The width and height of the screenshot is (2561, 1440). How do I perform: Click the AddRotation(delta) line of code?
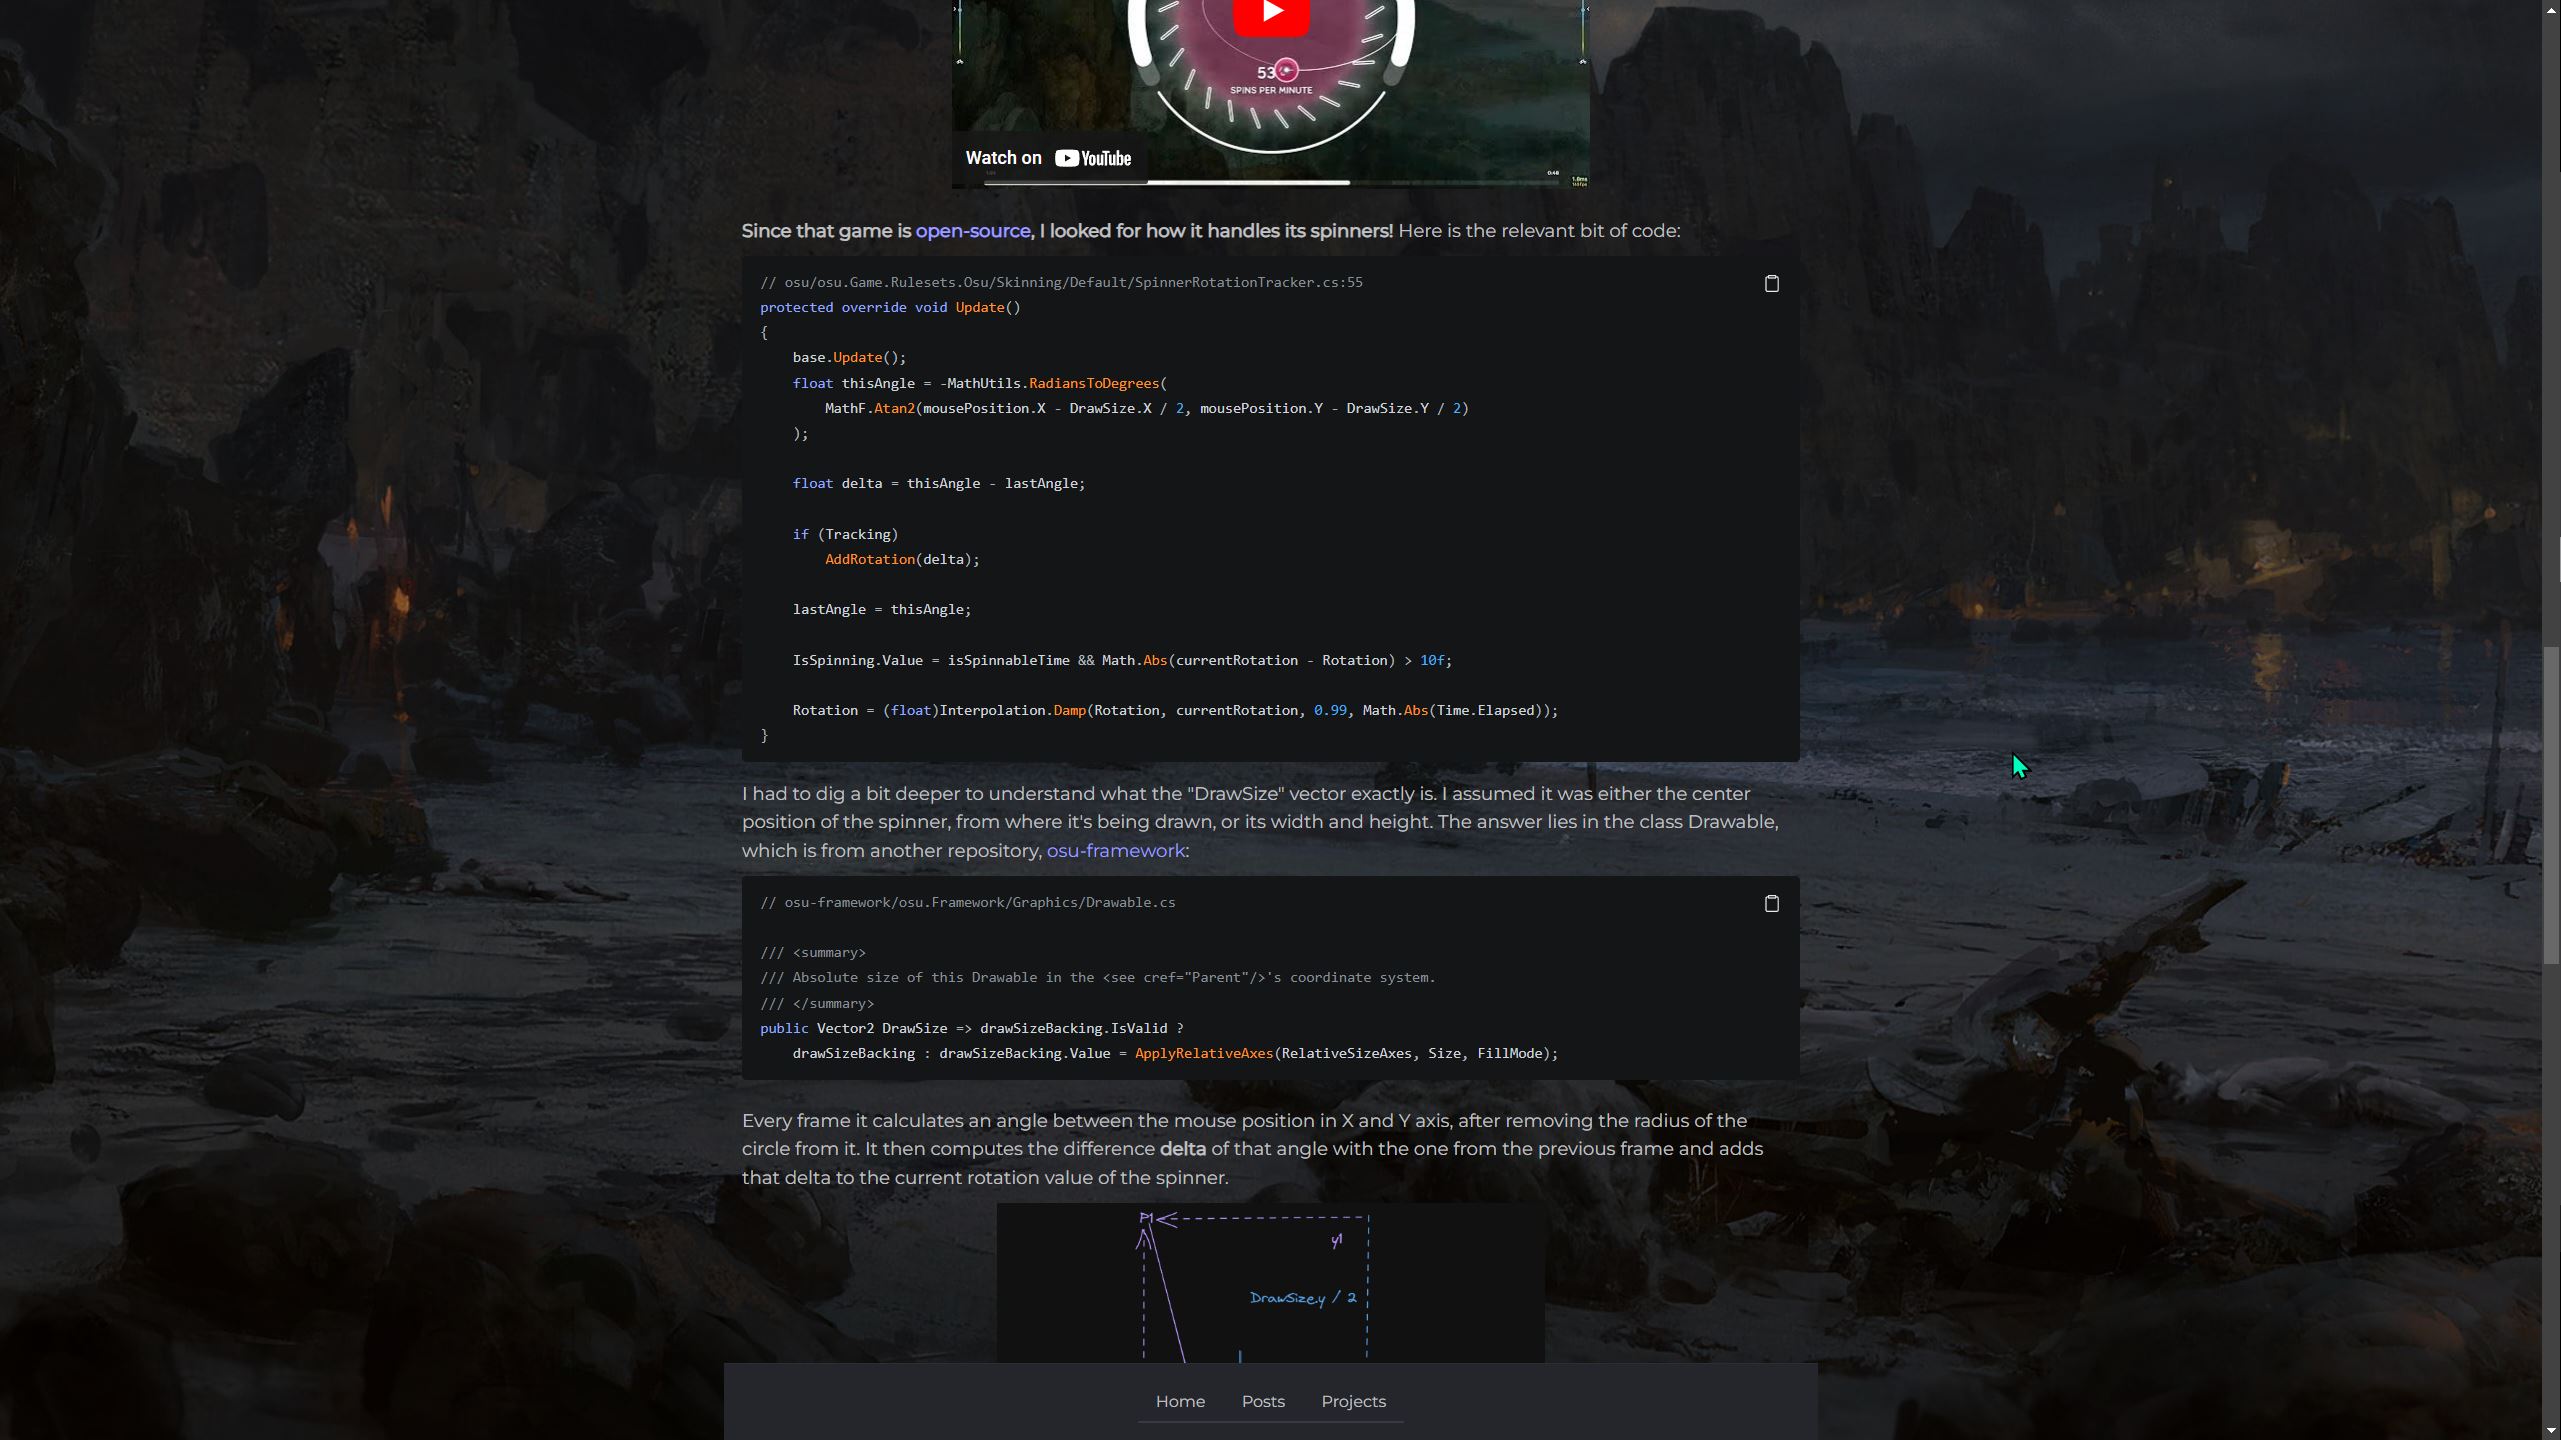(902, 560)
